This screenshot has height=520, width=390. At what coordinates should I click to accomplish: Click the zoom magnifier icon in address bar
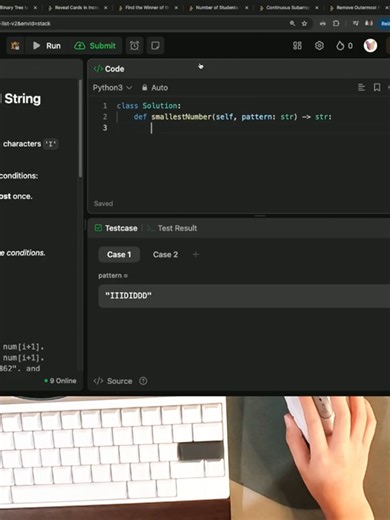(292, 23)
